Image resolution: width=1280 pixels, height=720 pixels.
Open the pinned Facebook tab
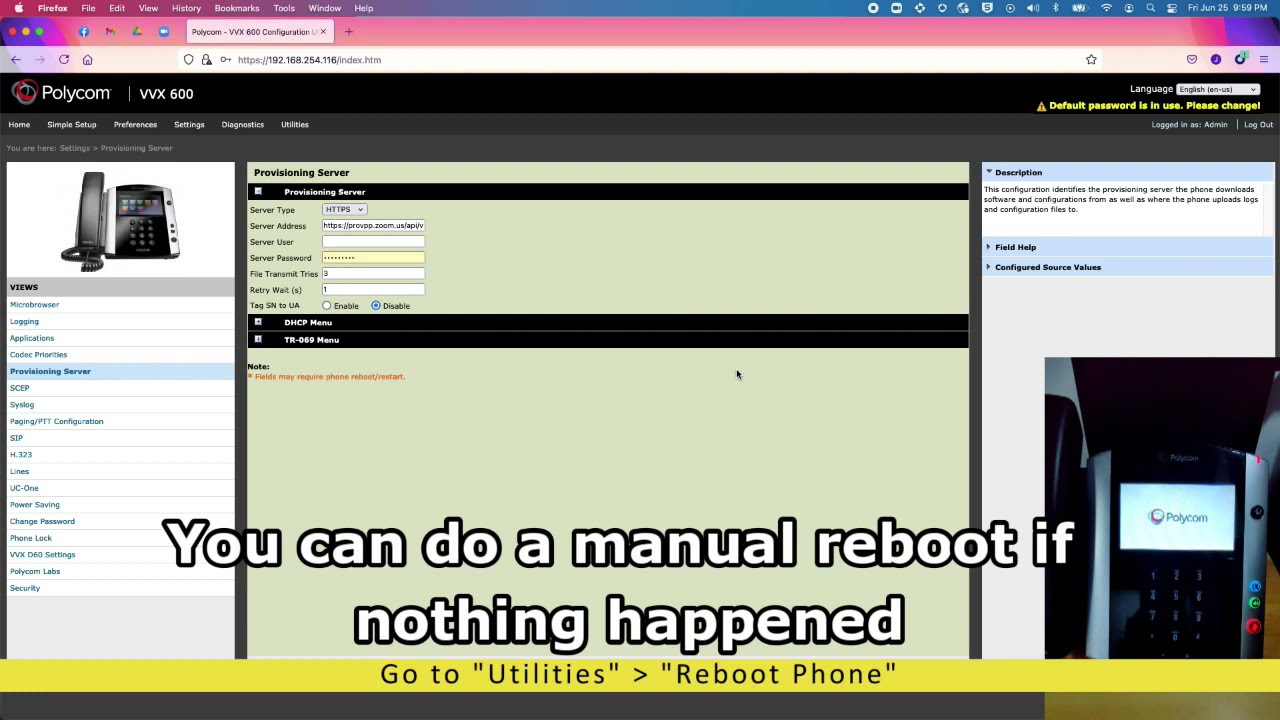click(x=84, y=32)
